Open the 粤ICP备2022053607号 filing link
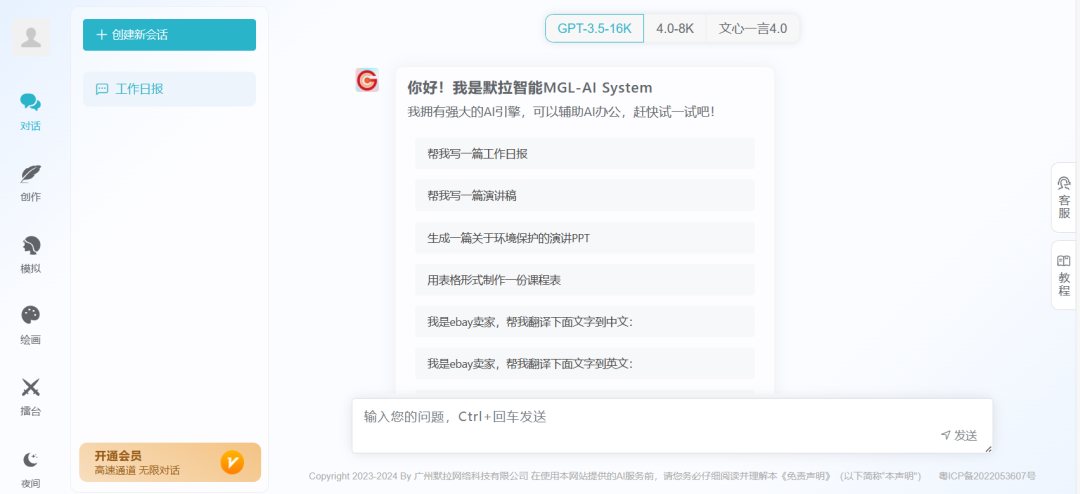The height and width of the screenshot is (494, 1080). pyautogui.click(x=987, y=476)
